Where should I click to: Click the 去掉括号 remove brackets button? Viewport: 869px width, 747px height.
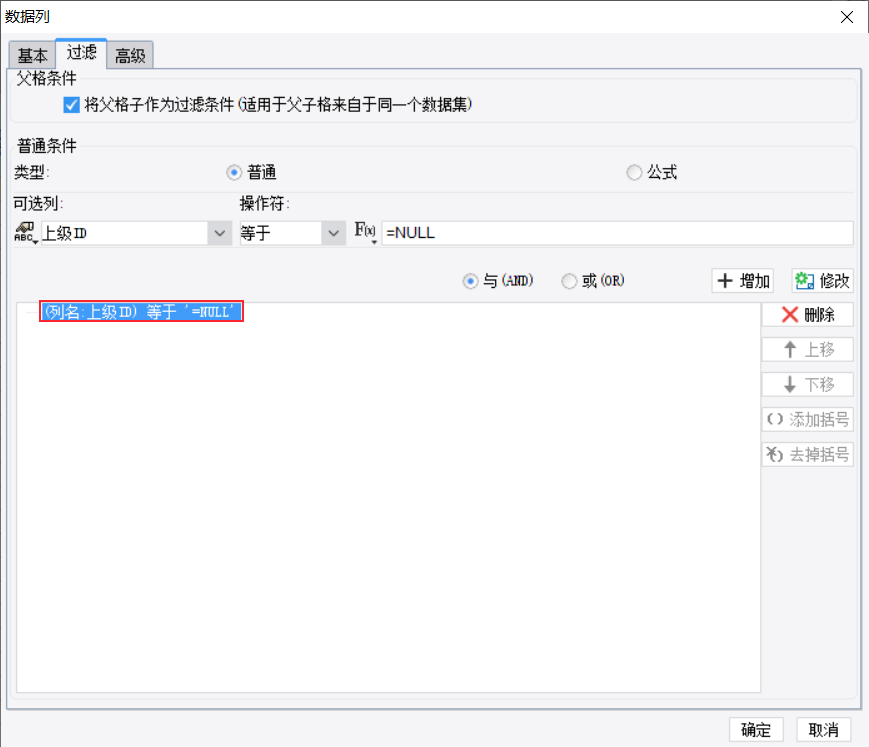pyautogui.click(x=807, y=454)
